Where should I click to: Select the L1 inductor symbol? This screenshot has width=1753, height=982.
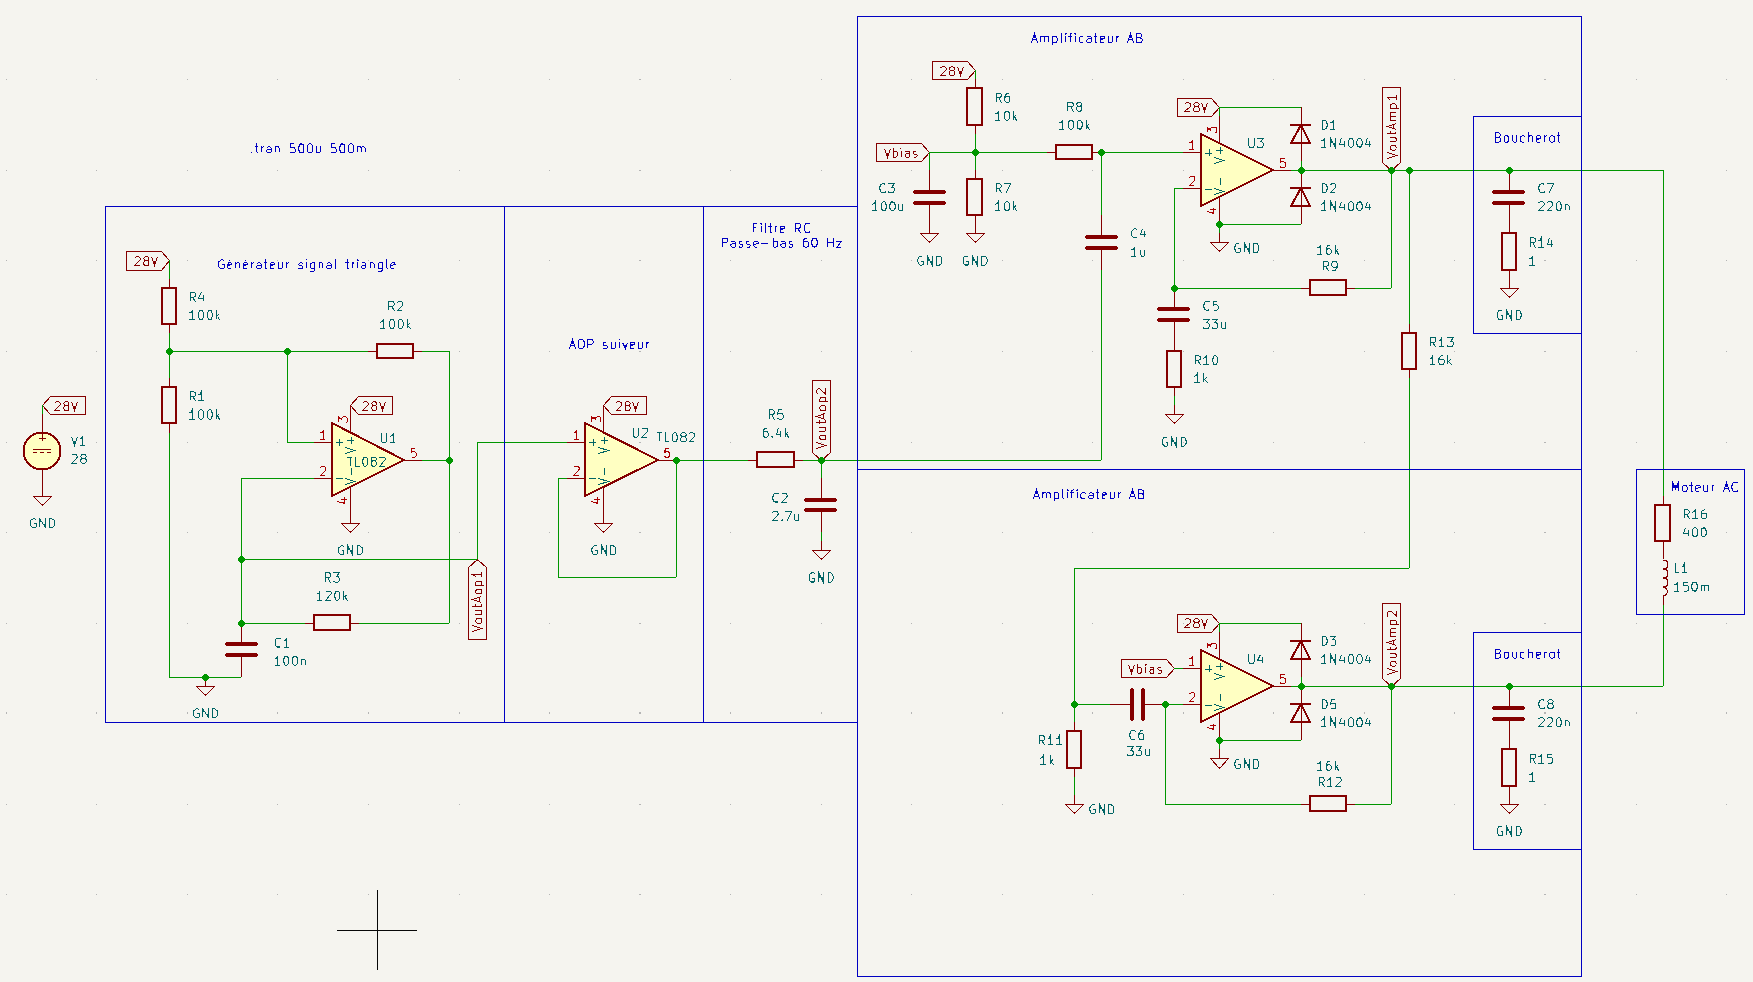1663,578
